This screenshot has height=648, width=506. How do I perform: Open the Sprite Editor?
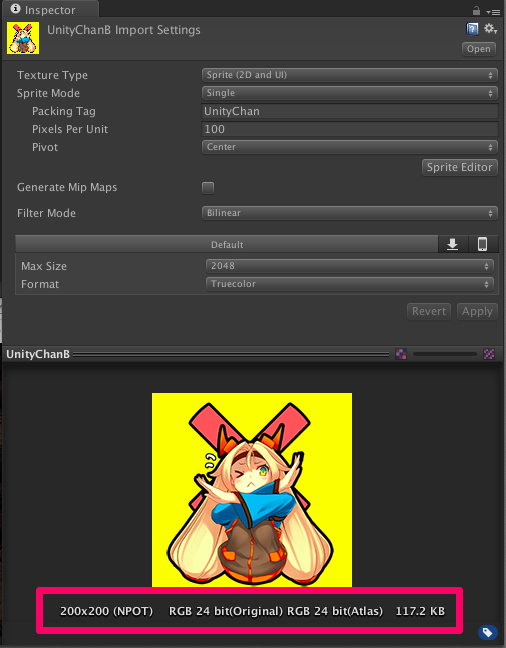460,167
